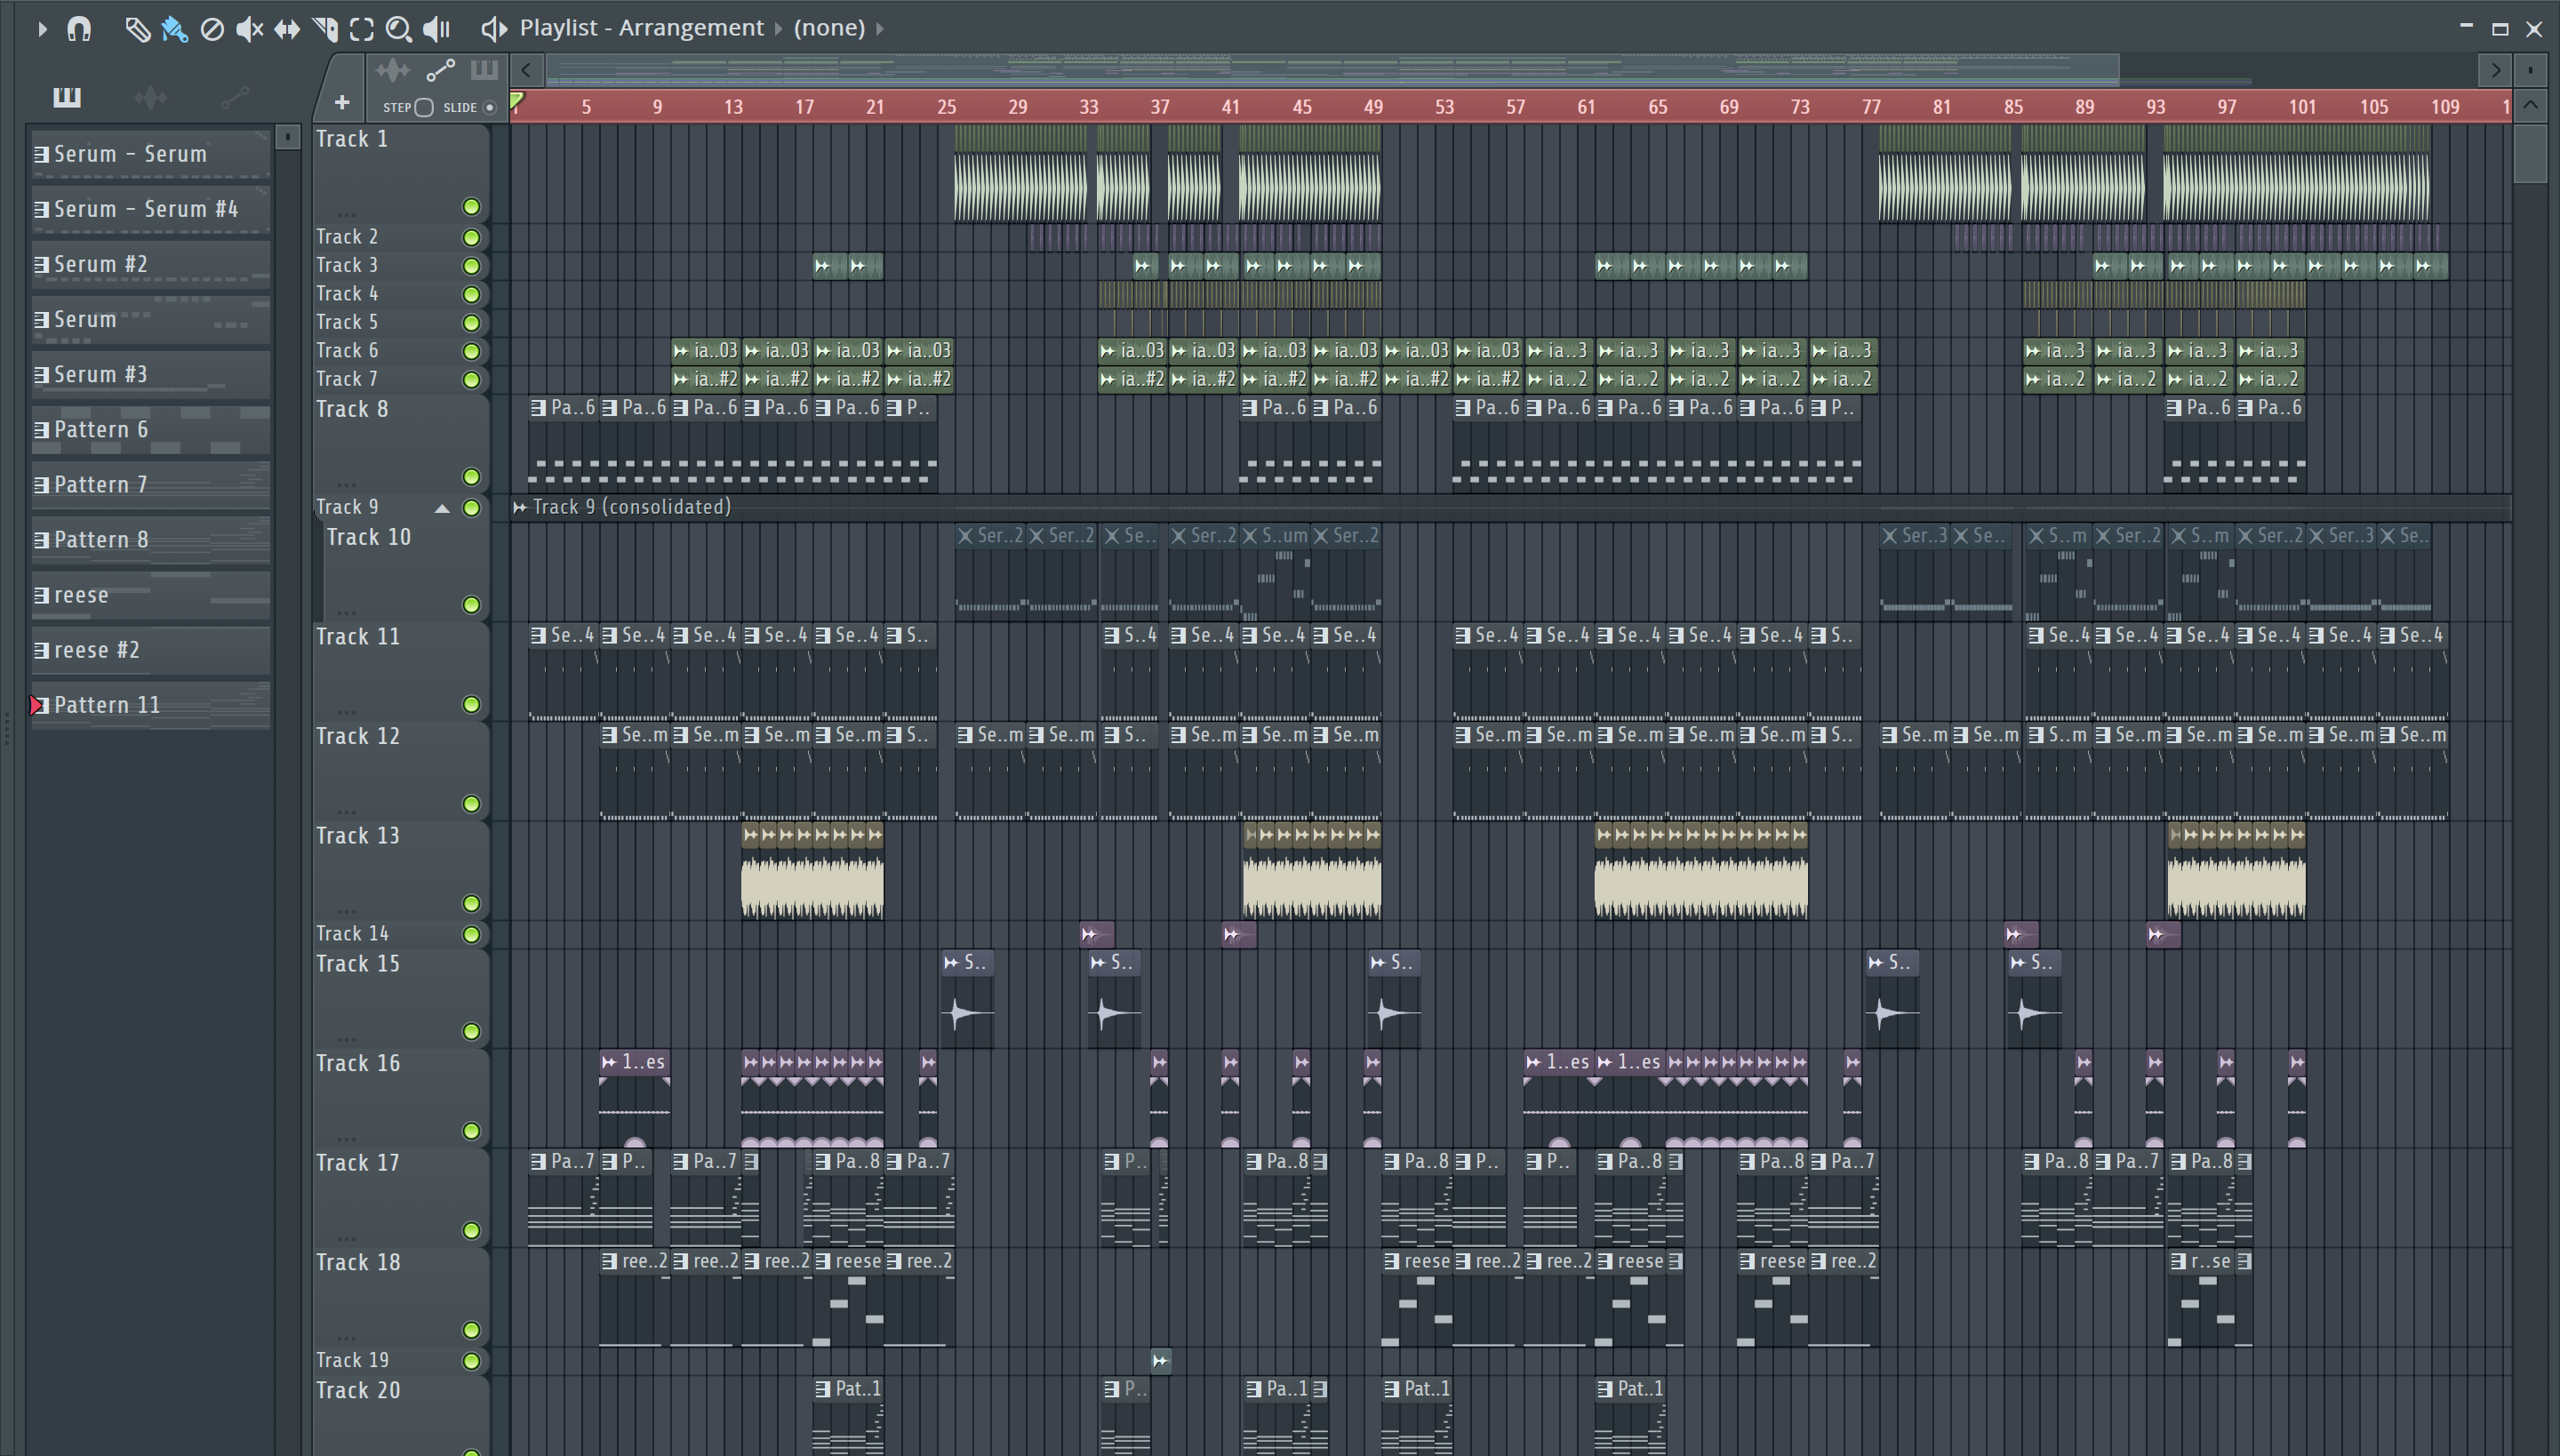Mute Track 6 using its green light
The width and height of the screenshot is (2560, 1456).
point(471,351)
